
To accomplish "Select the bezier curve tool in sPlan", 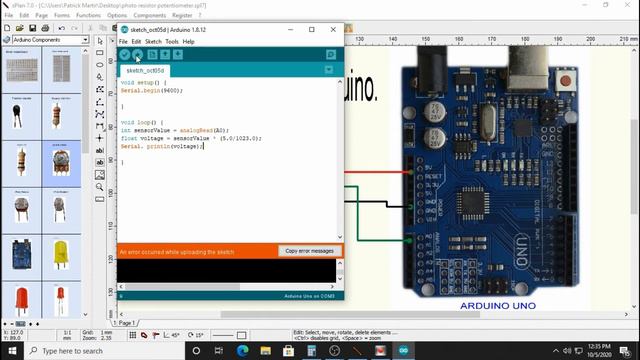I will click(x=100, y=114).
